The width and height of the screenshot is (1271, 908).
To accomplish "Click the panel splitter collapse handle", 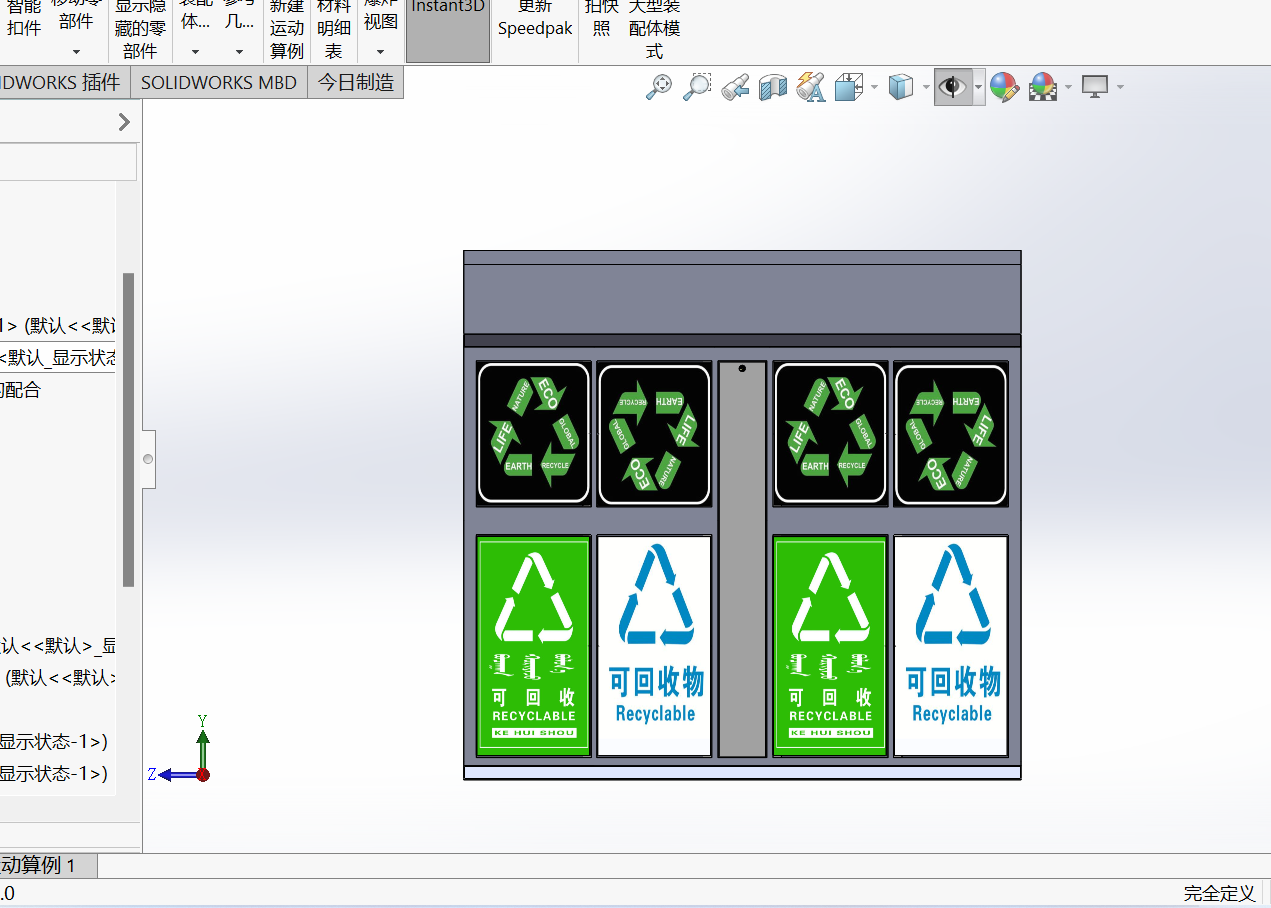I will click(x=149, y=459).
